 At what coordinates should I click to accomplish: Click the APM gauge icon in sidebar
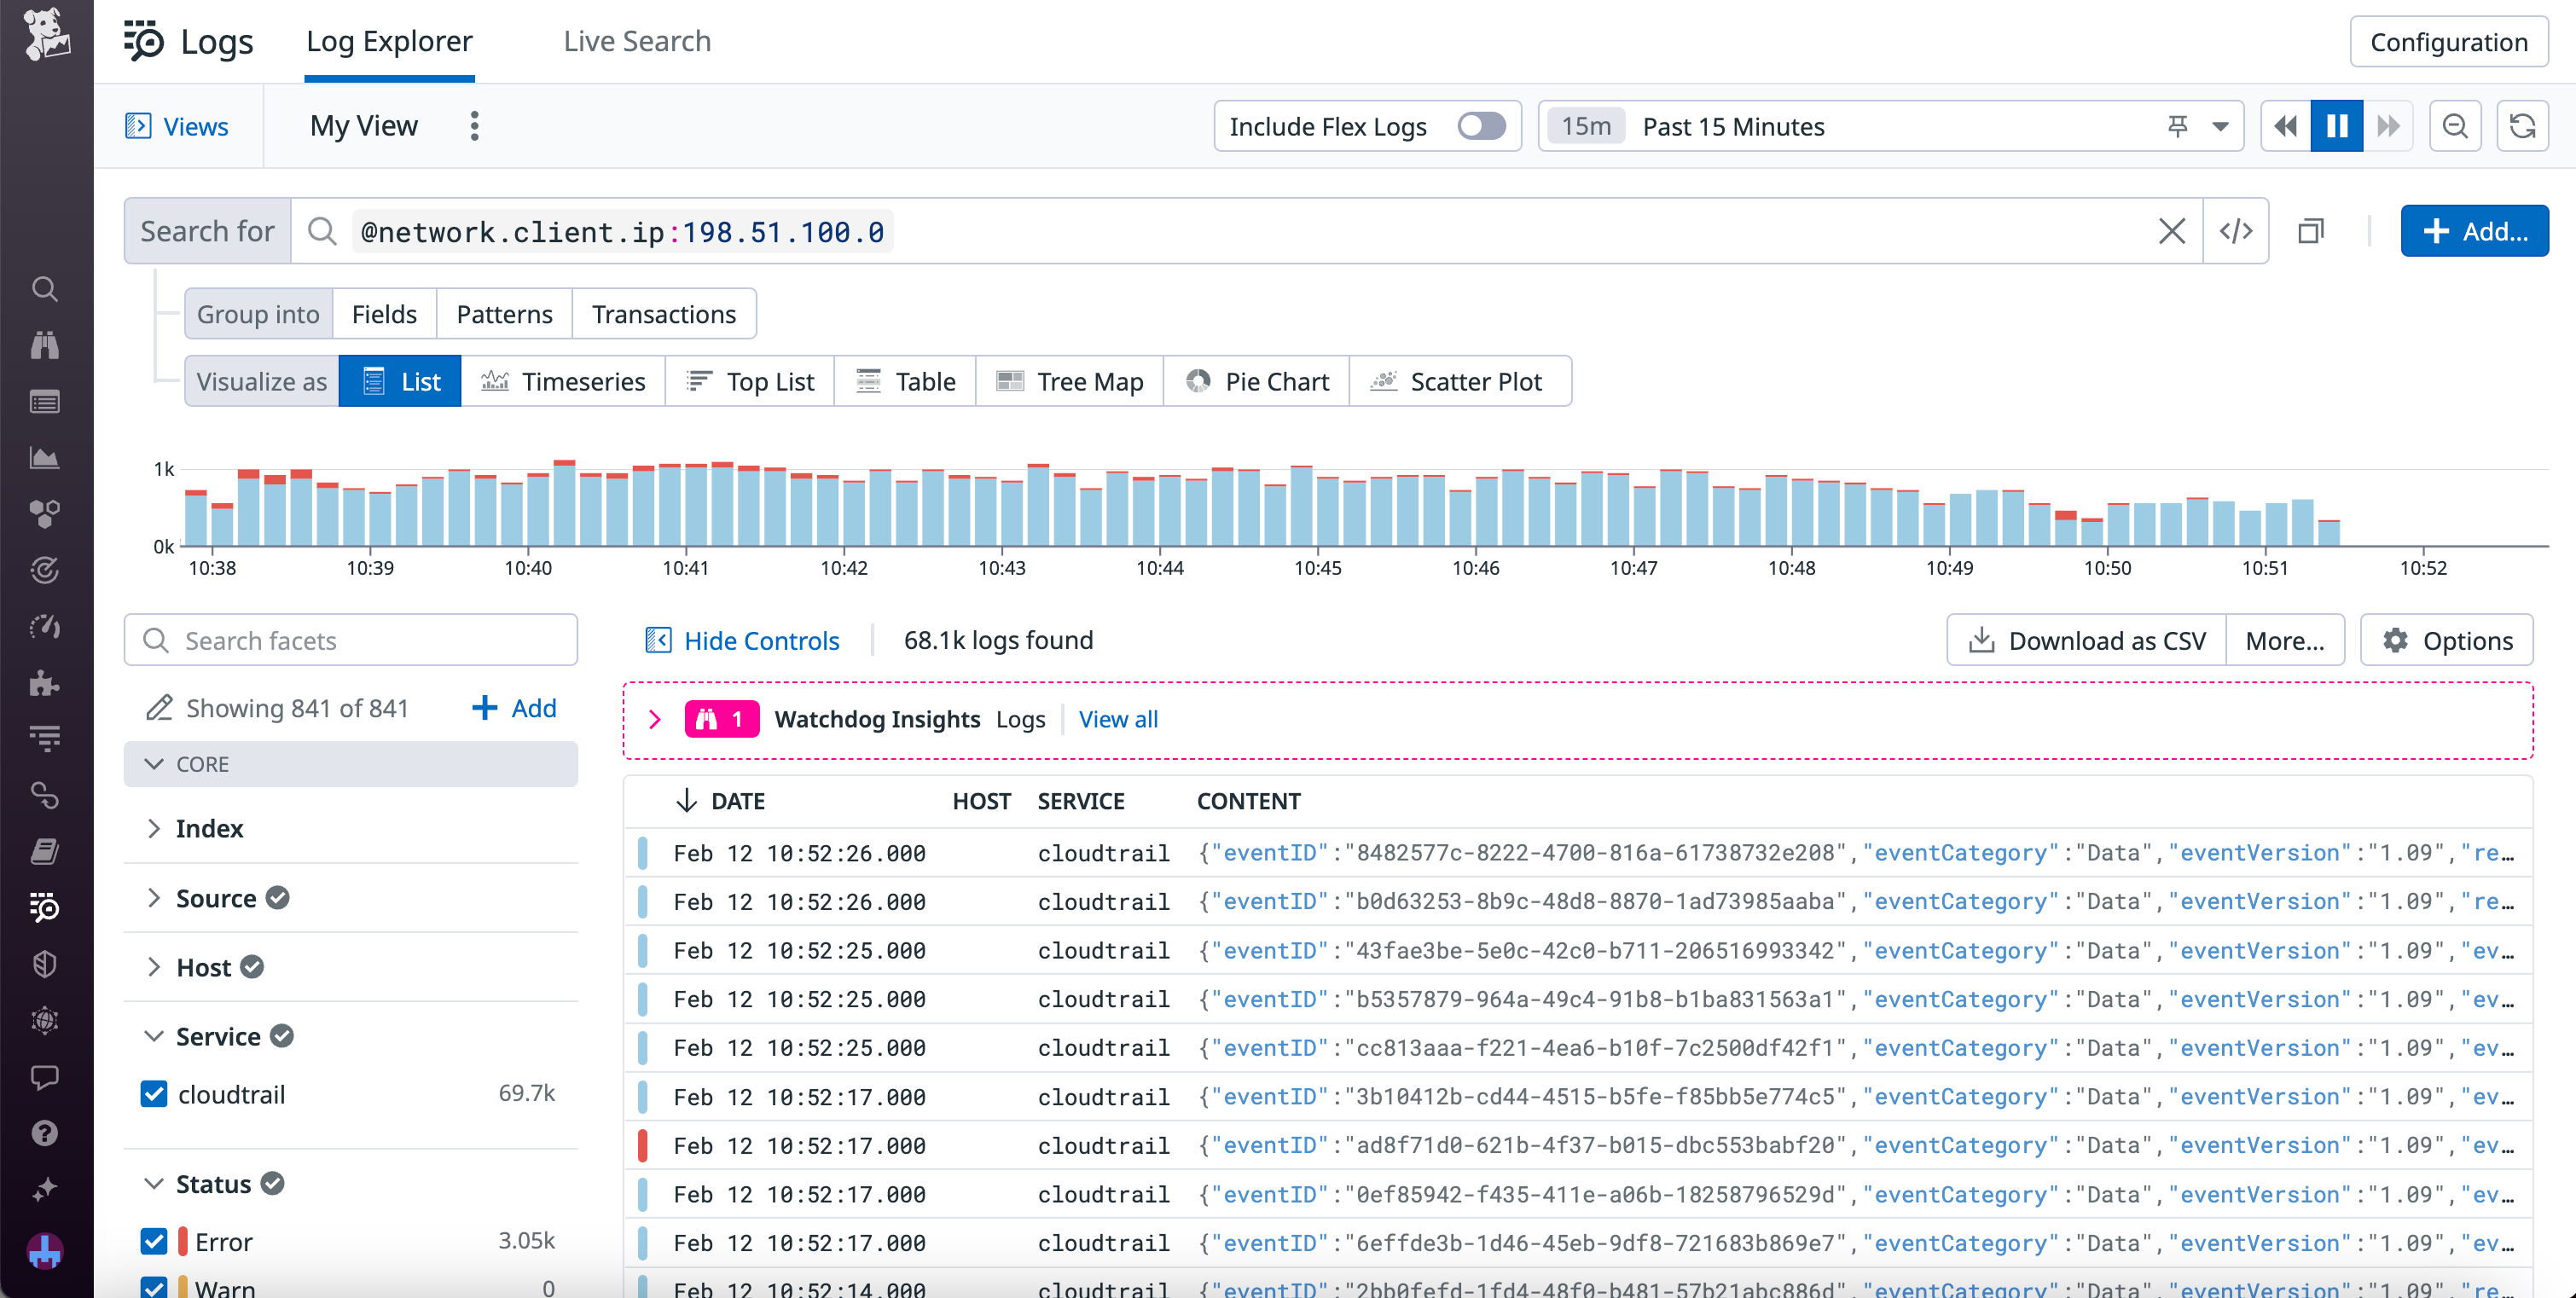45,627
